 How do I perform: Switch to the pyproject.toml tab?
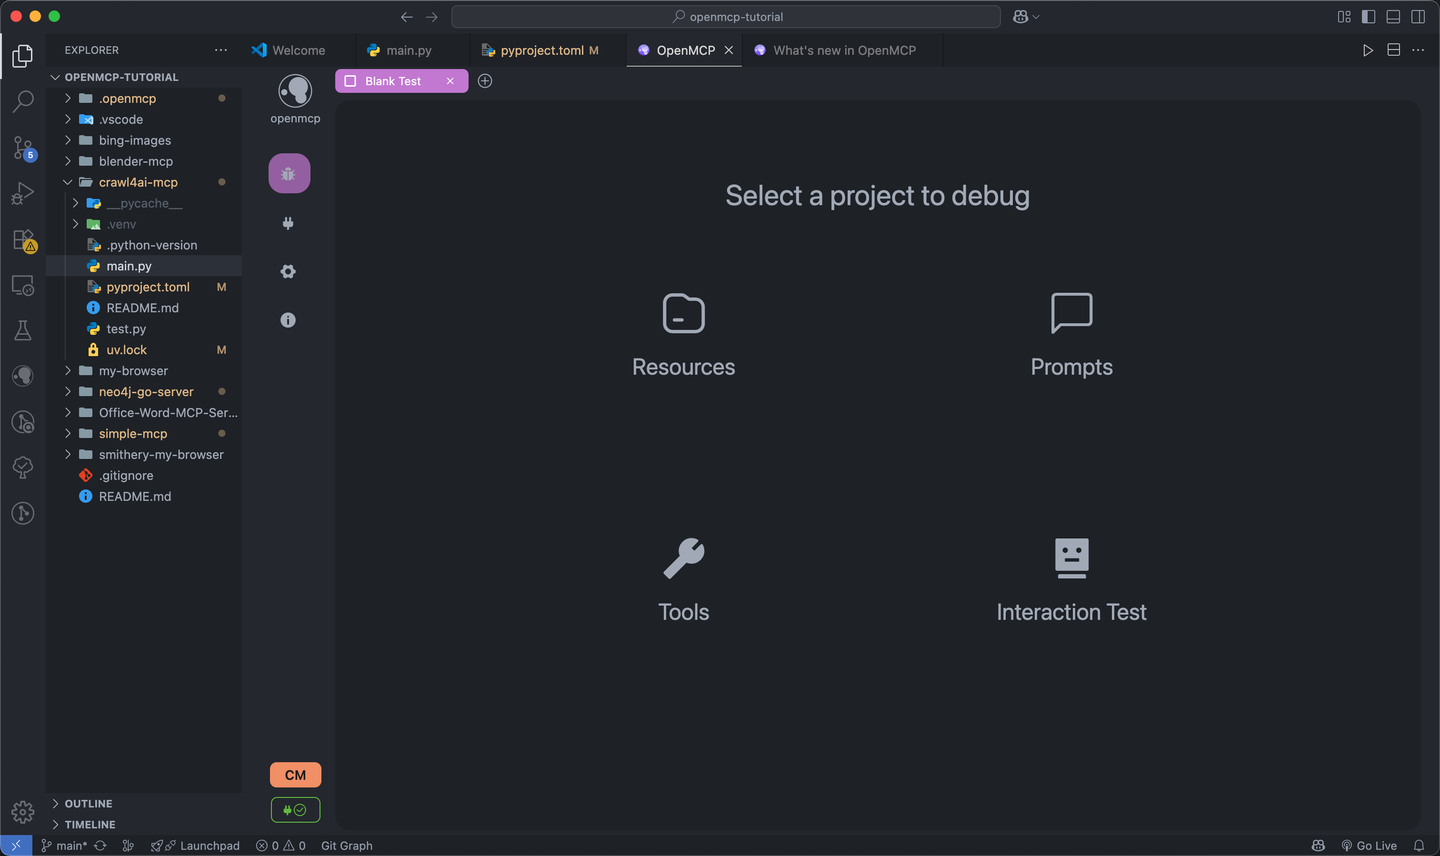[541, 50]
